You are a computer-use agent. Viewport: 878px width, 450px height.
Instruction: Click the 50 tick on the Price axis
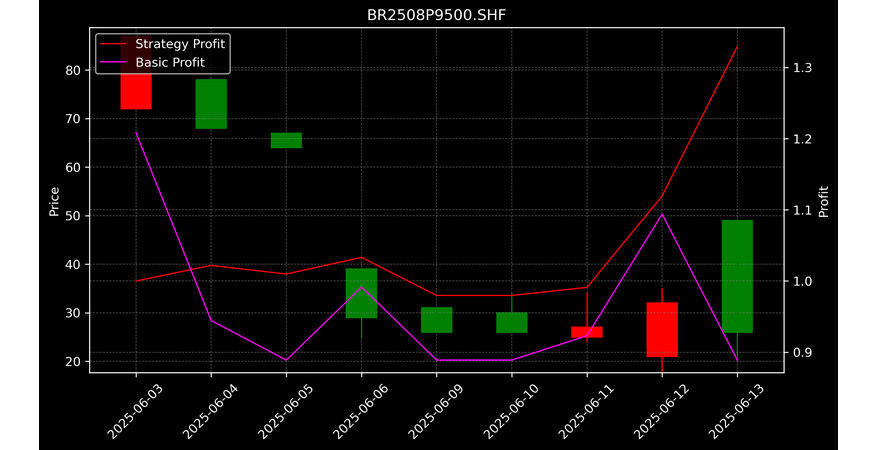tap(73, 216)
